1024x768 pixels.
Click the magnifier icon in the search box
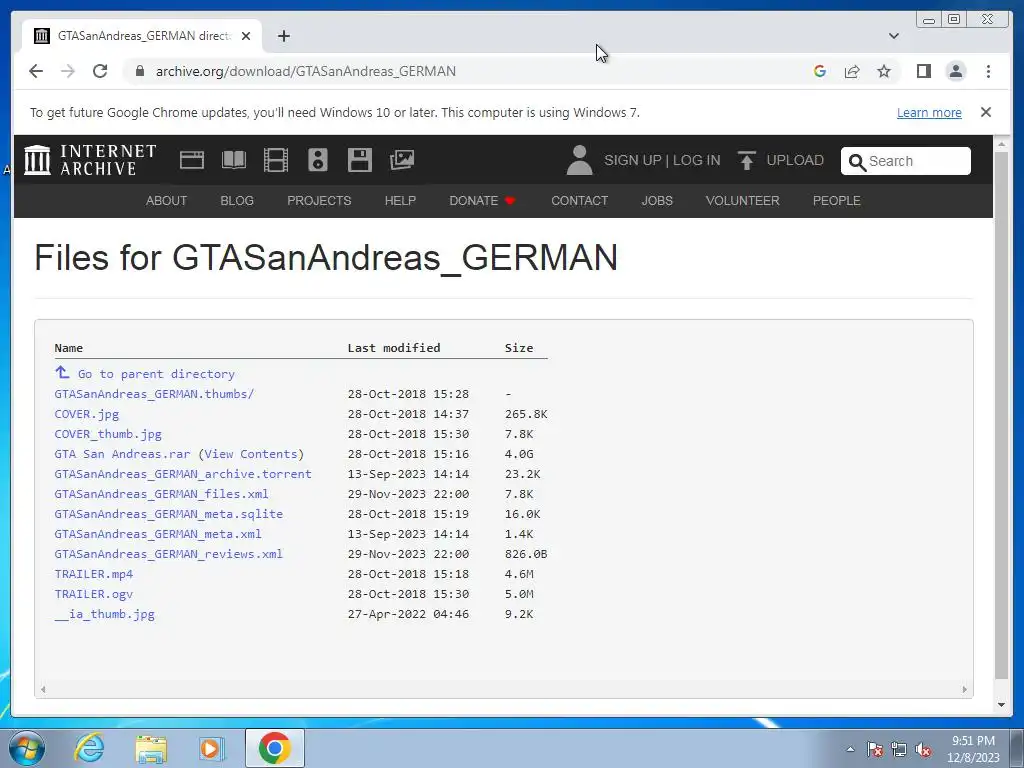tap(857, 161)
